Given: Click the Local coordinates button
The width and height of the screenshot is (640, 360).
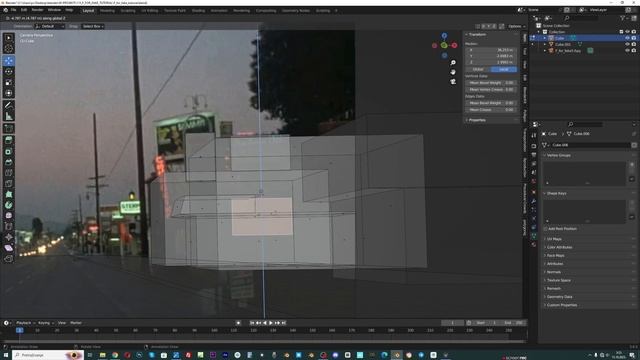Looking at the screenshot, I should [504, 69].
